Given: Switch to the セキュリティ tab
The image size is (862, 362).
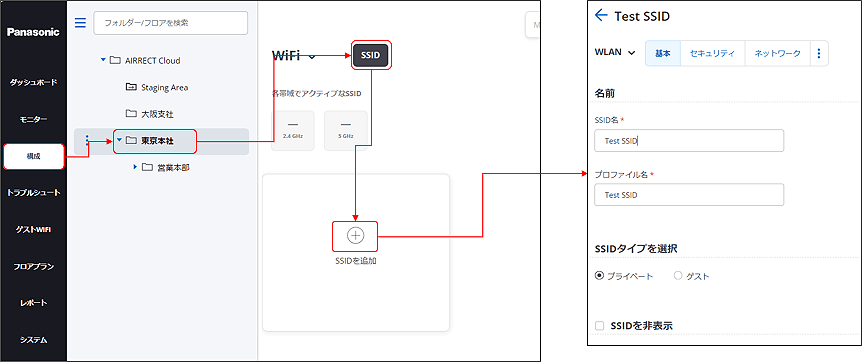Looking at the screenshot, I should (x=712, y=53).
